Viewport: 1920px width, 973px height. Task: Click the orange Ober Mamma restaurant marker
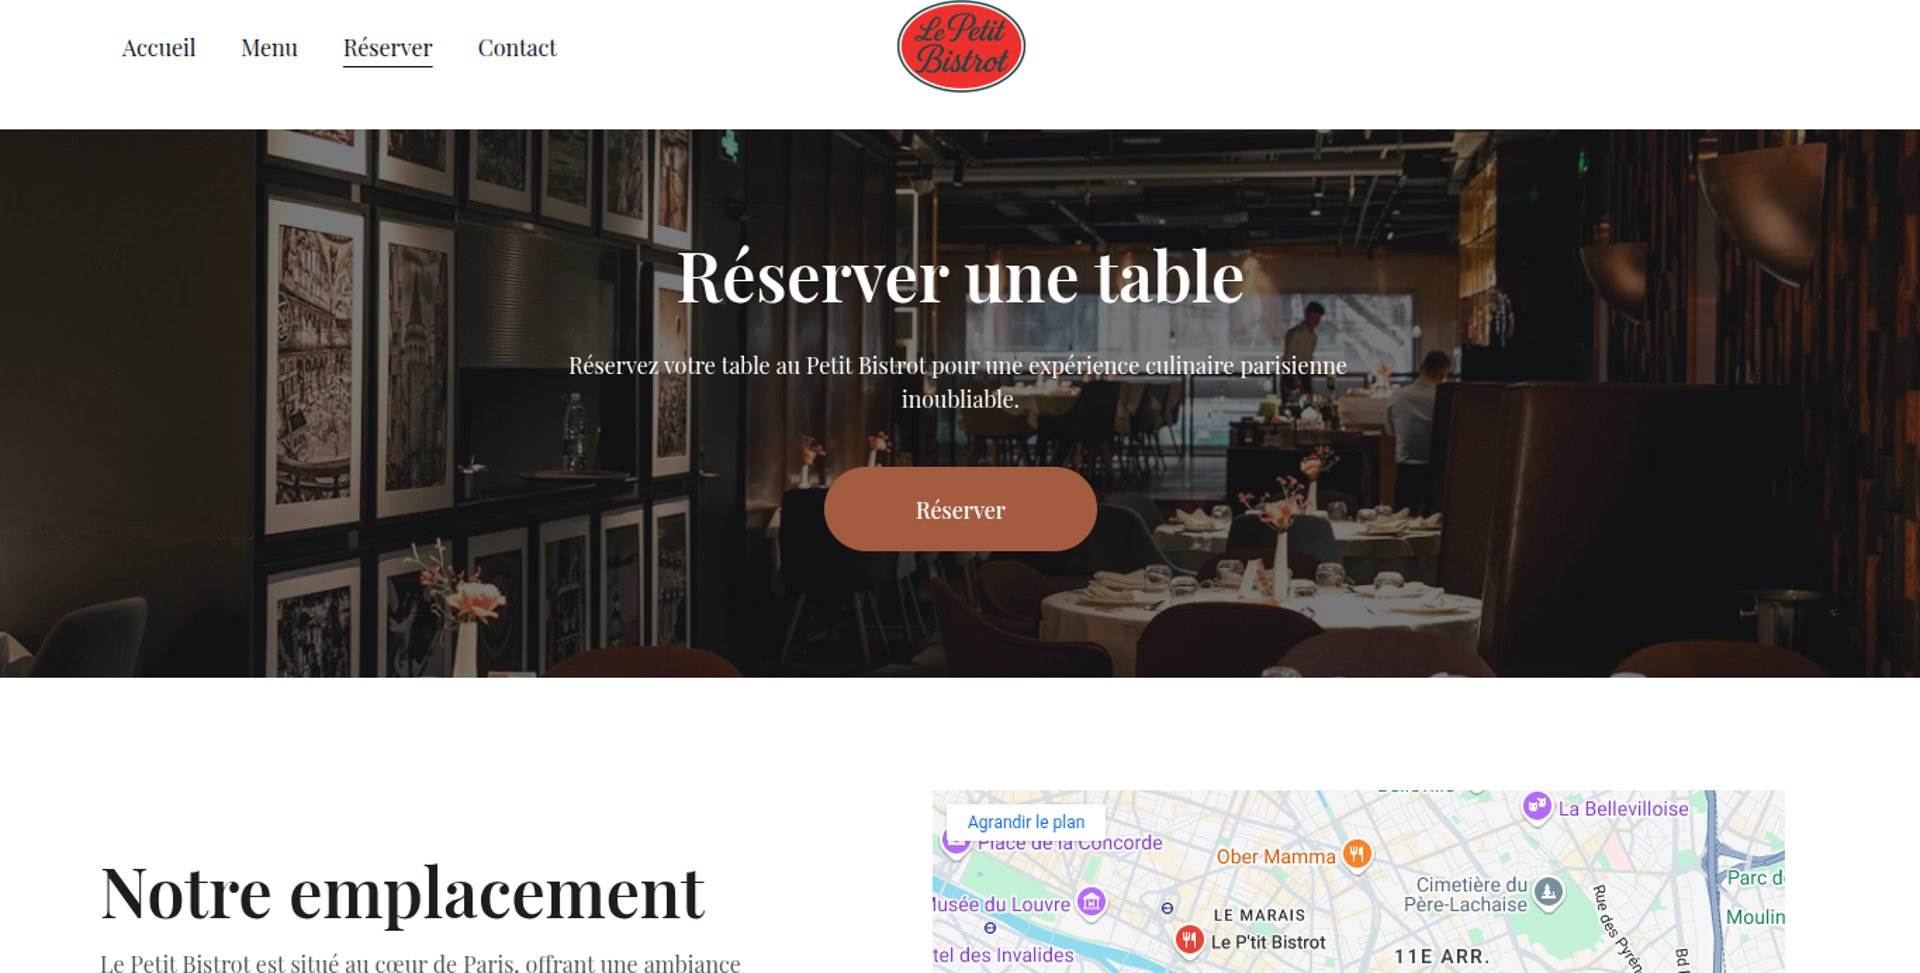pos(1357,855)
